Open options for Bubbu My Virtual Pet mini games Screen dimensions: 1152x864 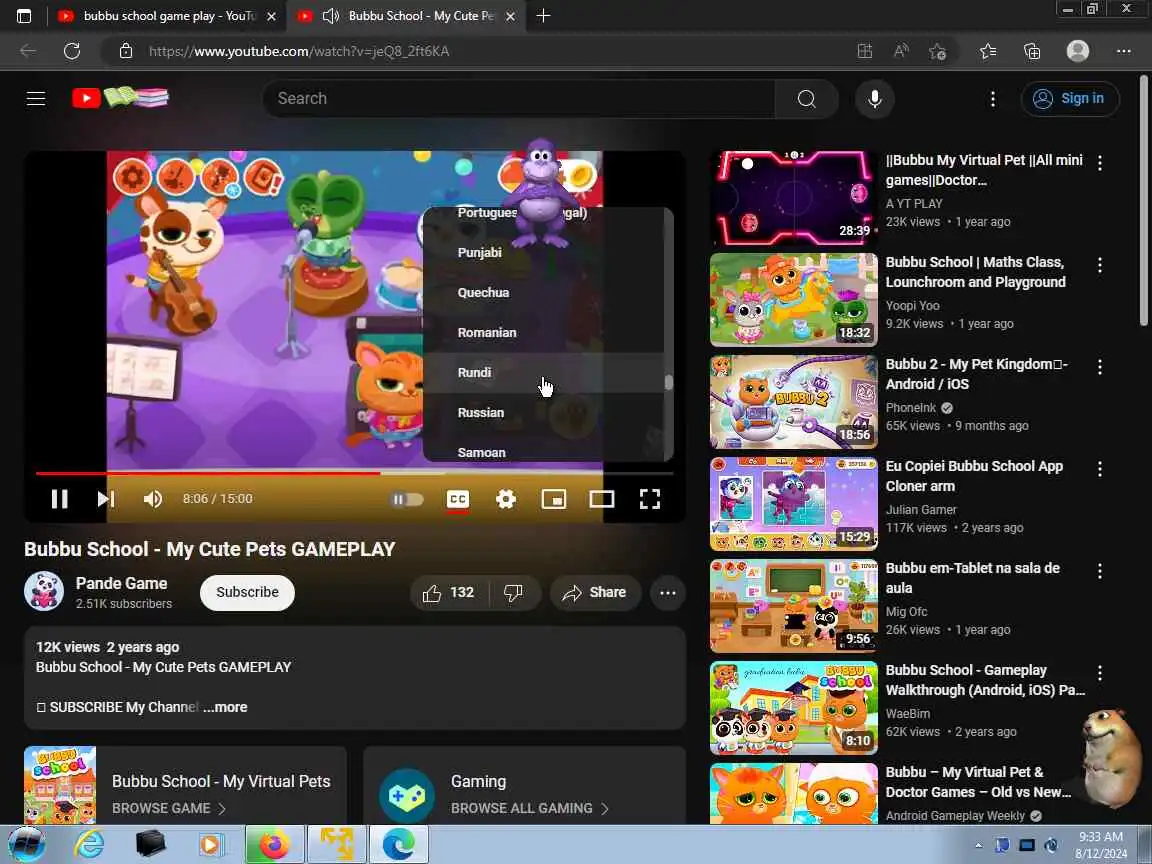coord(1099,163)
